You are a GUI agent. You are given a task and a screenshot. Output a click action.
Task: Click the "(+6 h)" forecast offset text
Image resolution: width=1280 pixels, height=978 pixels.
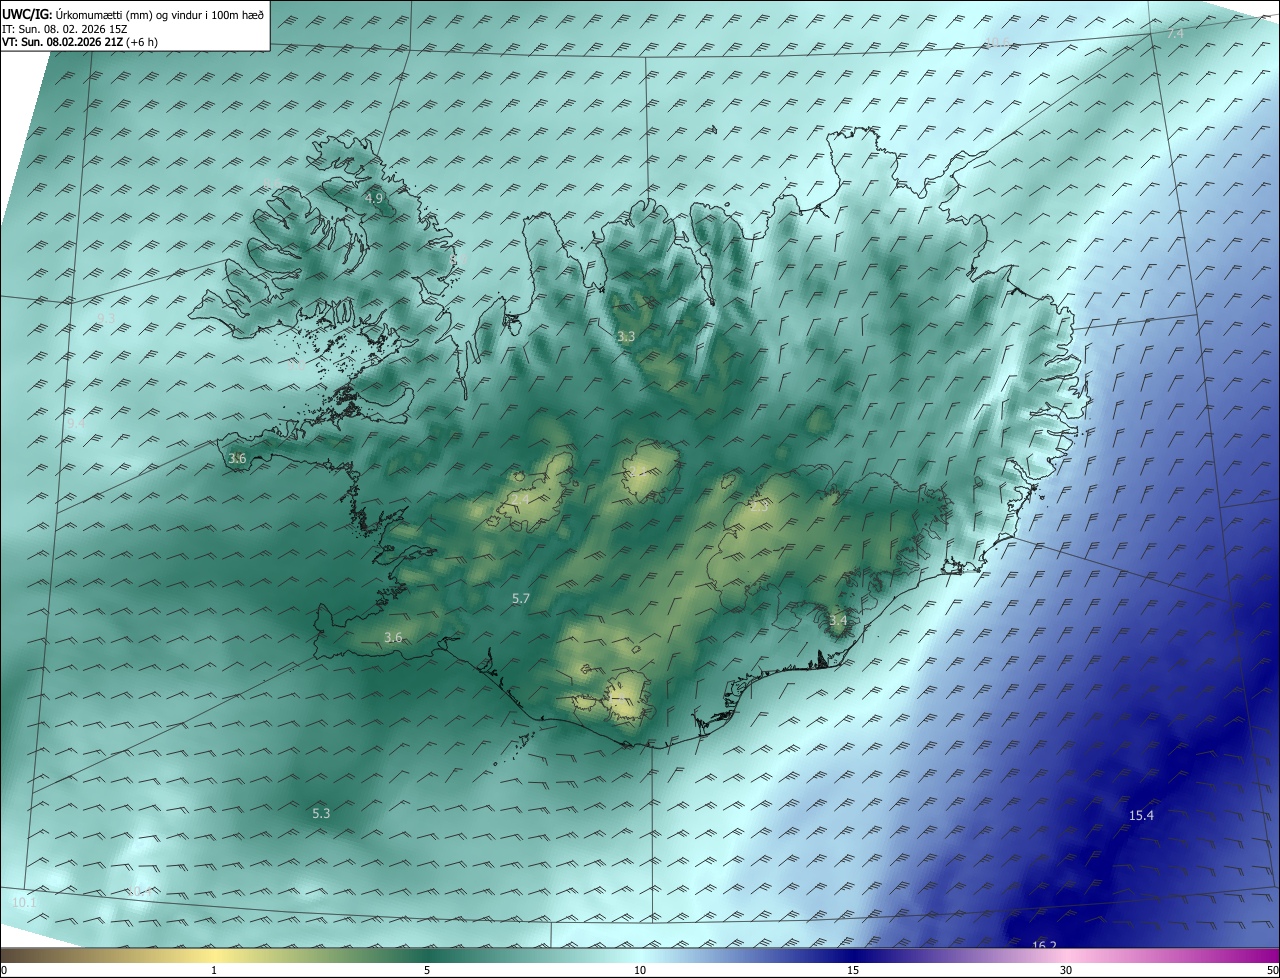point(140,42)
